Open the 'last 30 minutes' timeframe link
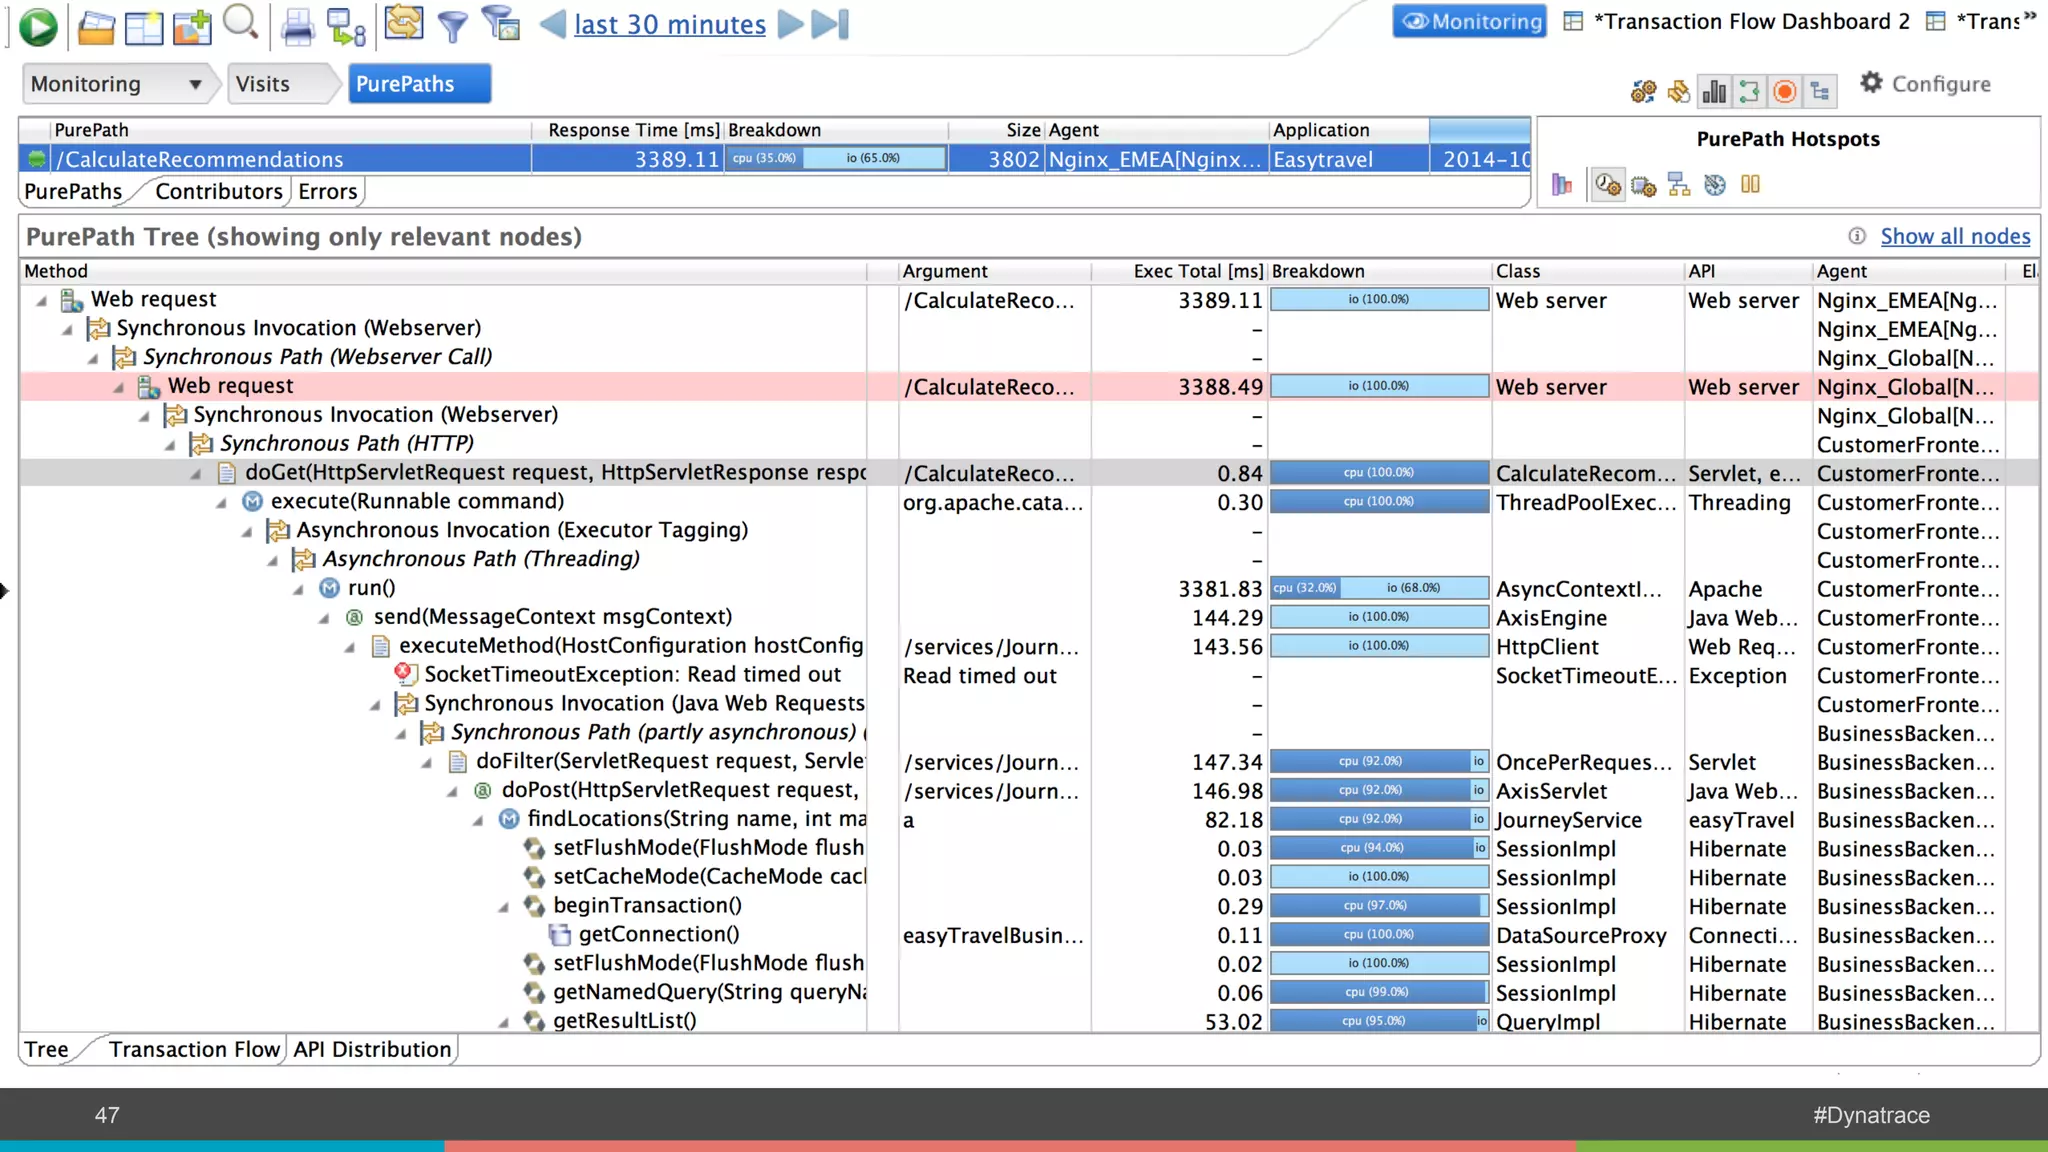 pyautogui.click(x=669, y=24)
